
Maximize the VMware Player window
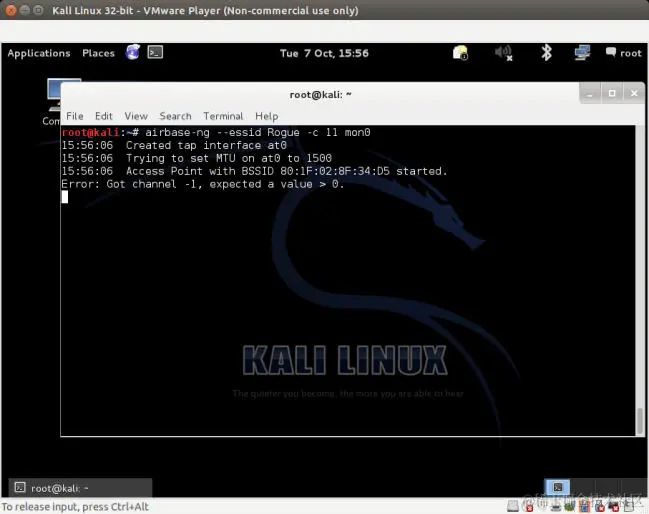pos(38,10)
